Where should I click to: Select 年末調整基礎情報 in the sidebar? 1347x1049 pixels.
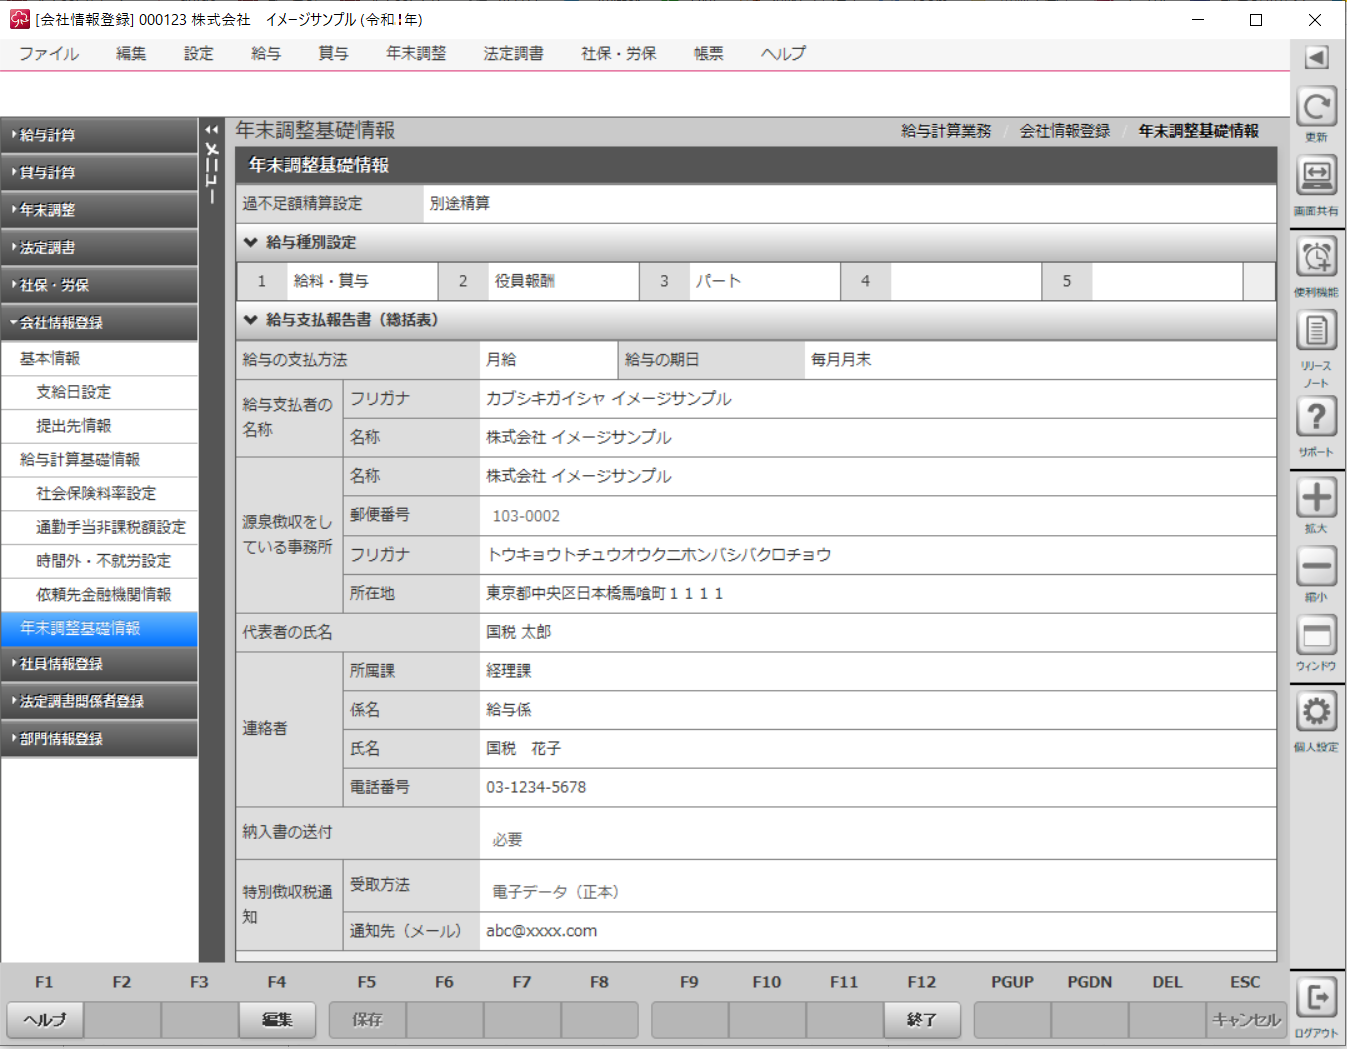[x=99, y=628]
